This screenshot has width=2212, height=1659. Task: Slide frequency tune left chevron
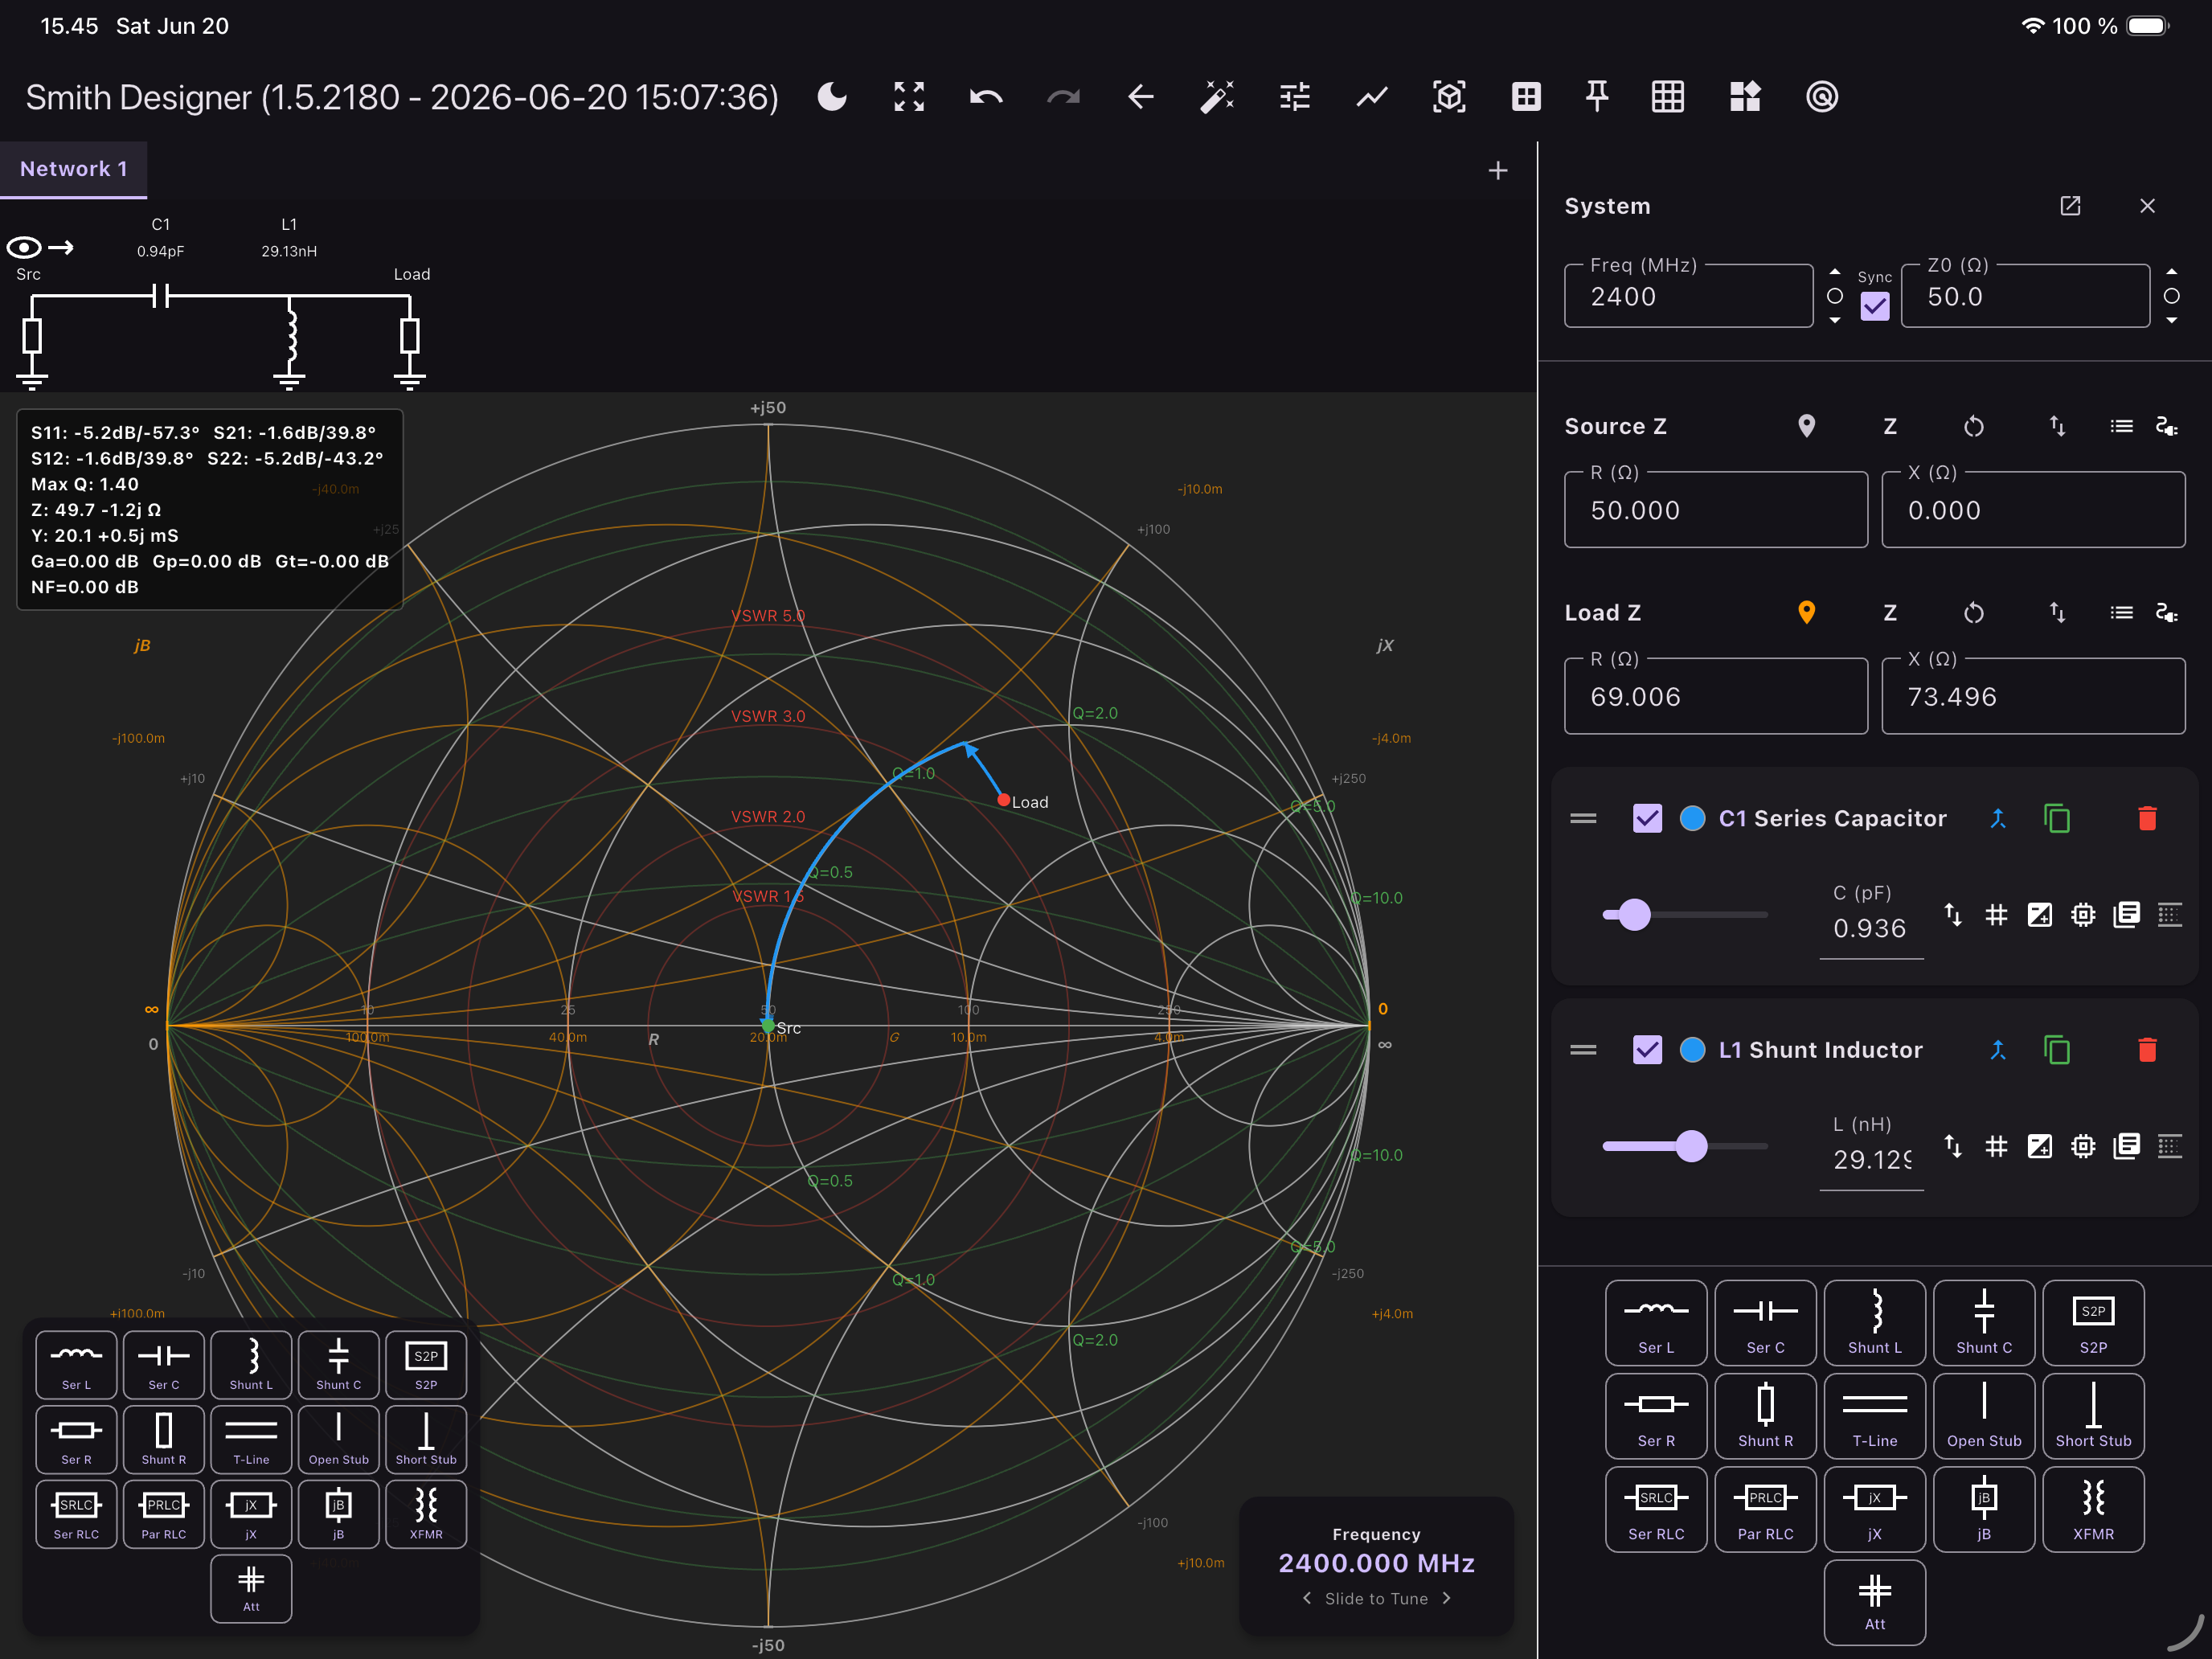1306,1598
